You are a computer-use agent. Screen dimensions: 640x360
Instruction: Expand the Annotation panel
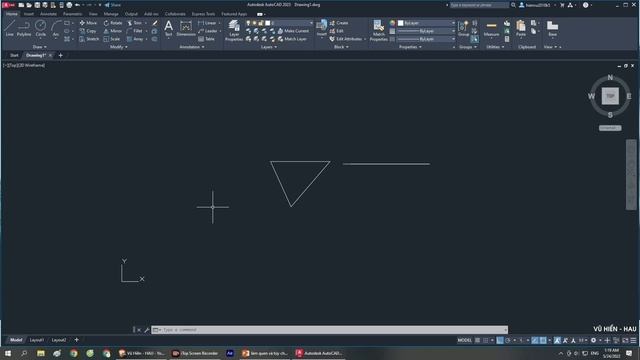coord(192,47)
